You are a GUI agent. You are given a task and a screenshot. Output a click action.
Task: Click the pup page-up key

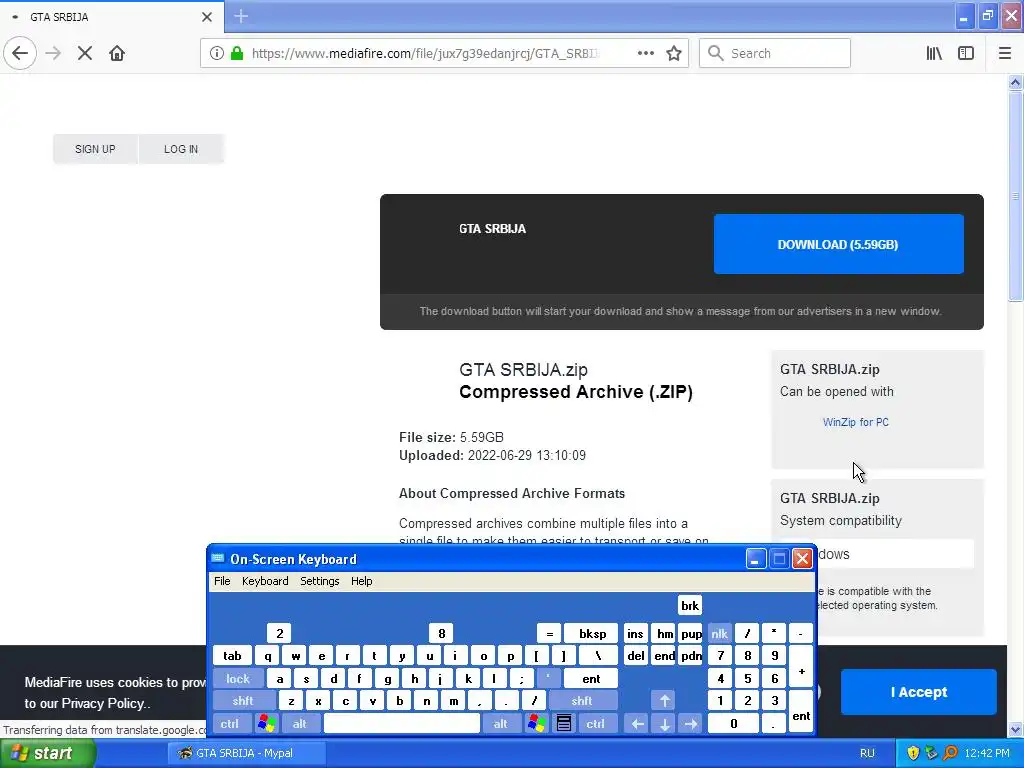click(x=691, y=633)
